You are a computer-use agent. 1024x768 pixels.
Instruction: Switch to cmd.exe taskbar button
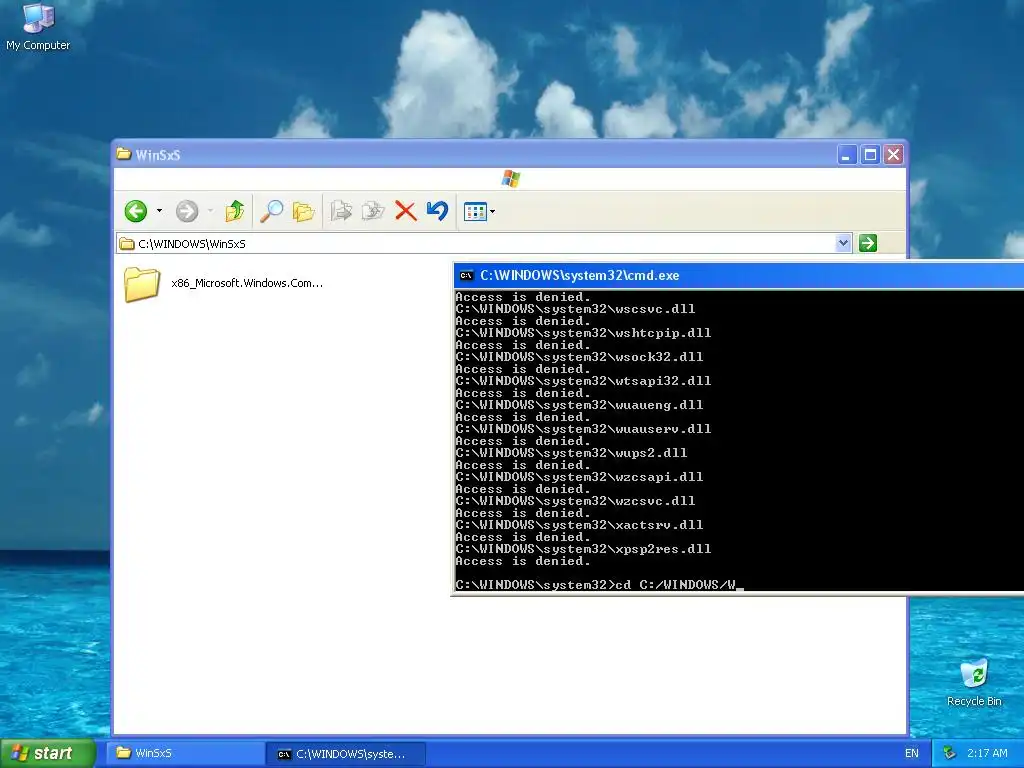point(347,754)
